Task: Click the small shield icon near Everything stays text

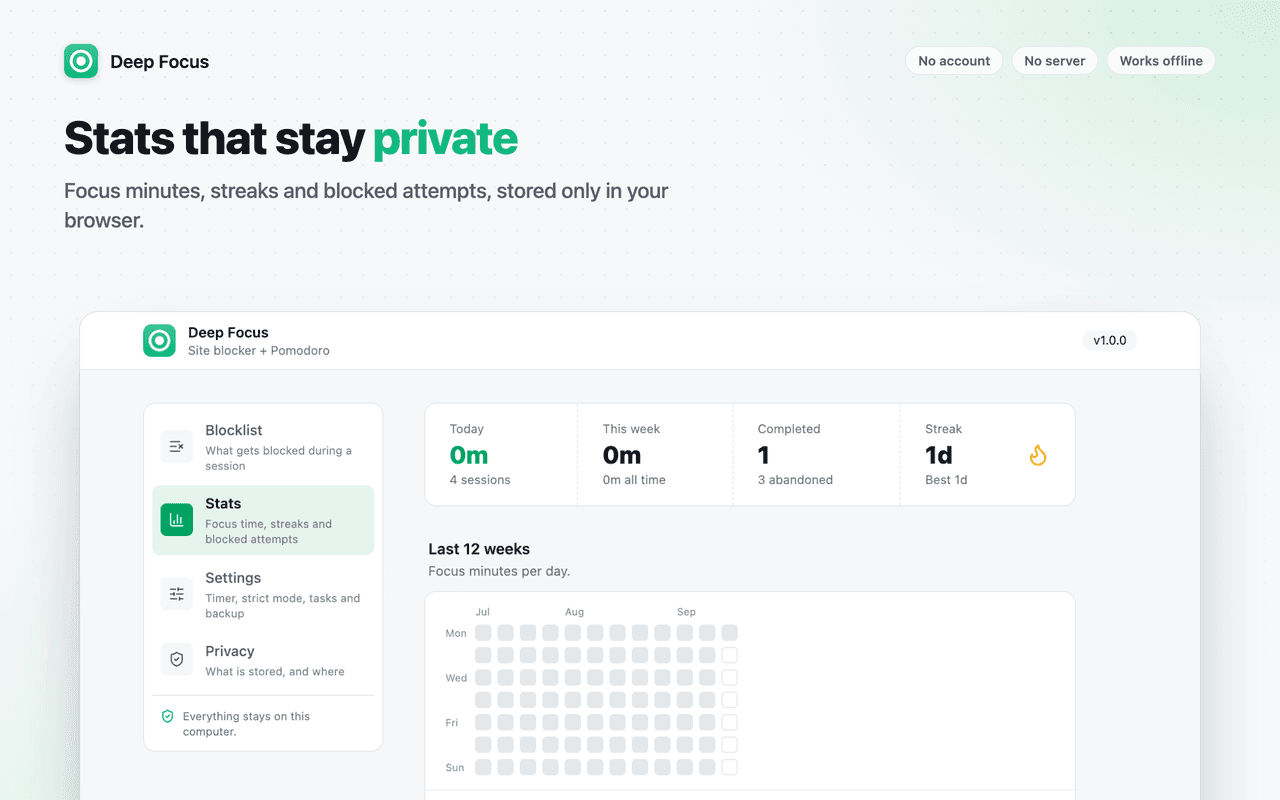Action: coord(168,717)
